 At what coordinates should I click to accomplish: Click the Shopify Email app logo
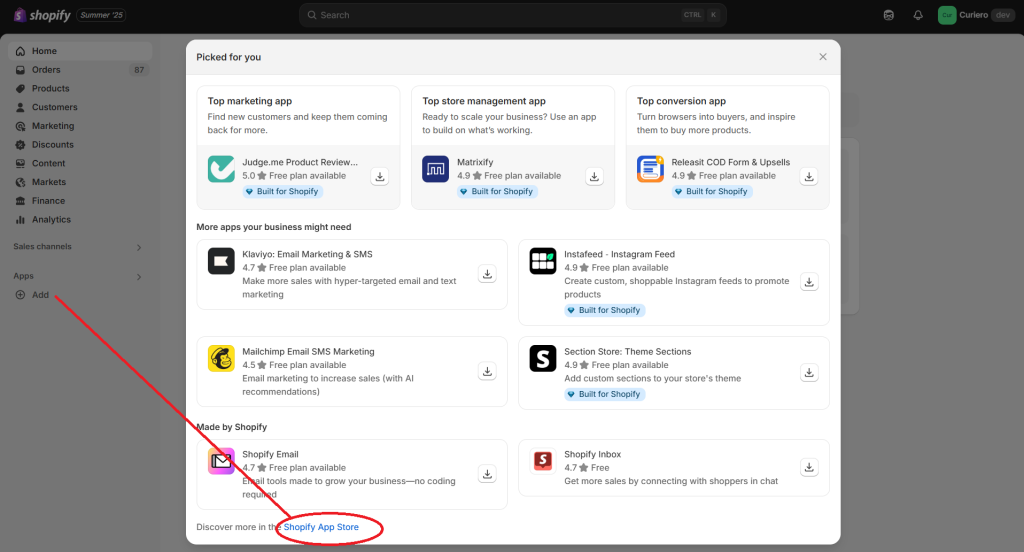pos(221,461)
